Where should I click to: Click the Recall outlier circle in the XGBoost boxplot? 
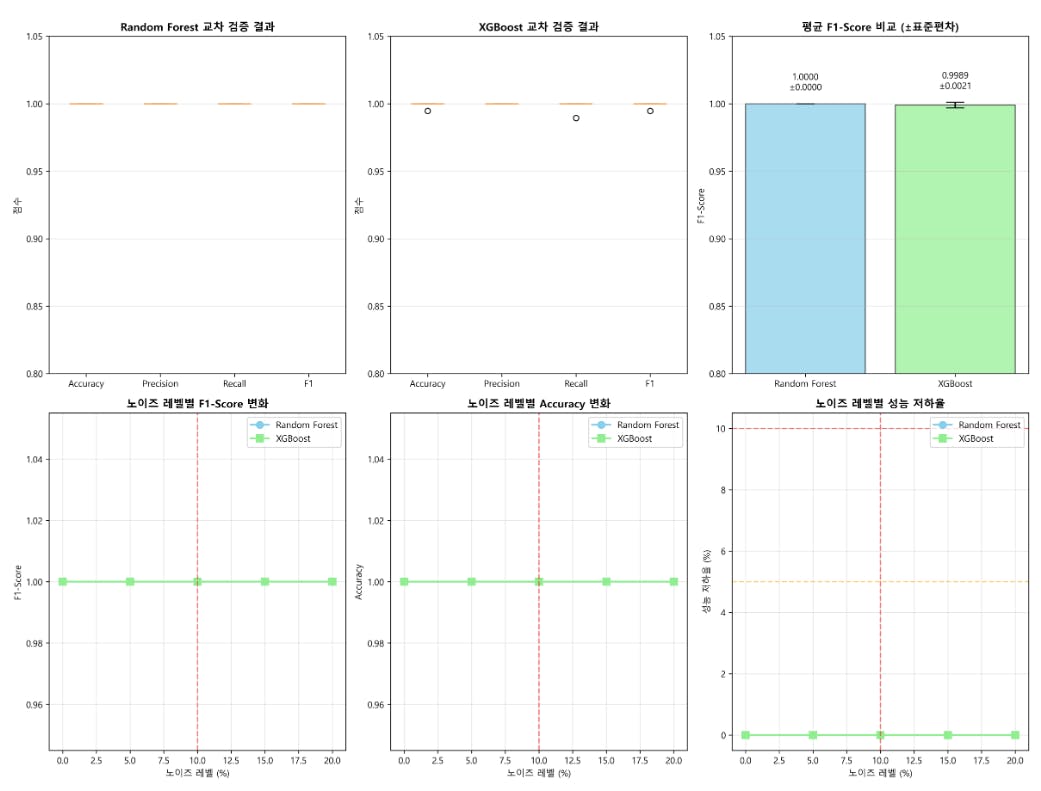(x=576, y=118)
